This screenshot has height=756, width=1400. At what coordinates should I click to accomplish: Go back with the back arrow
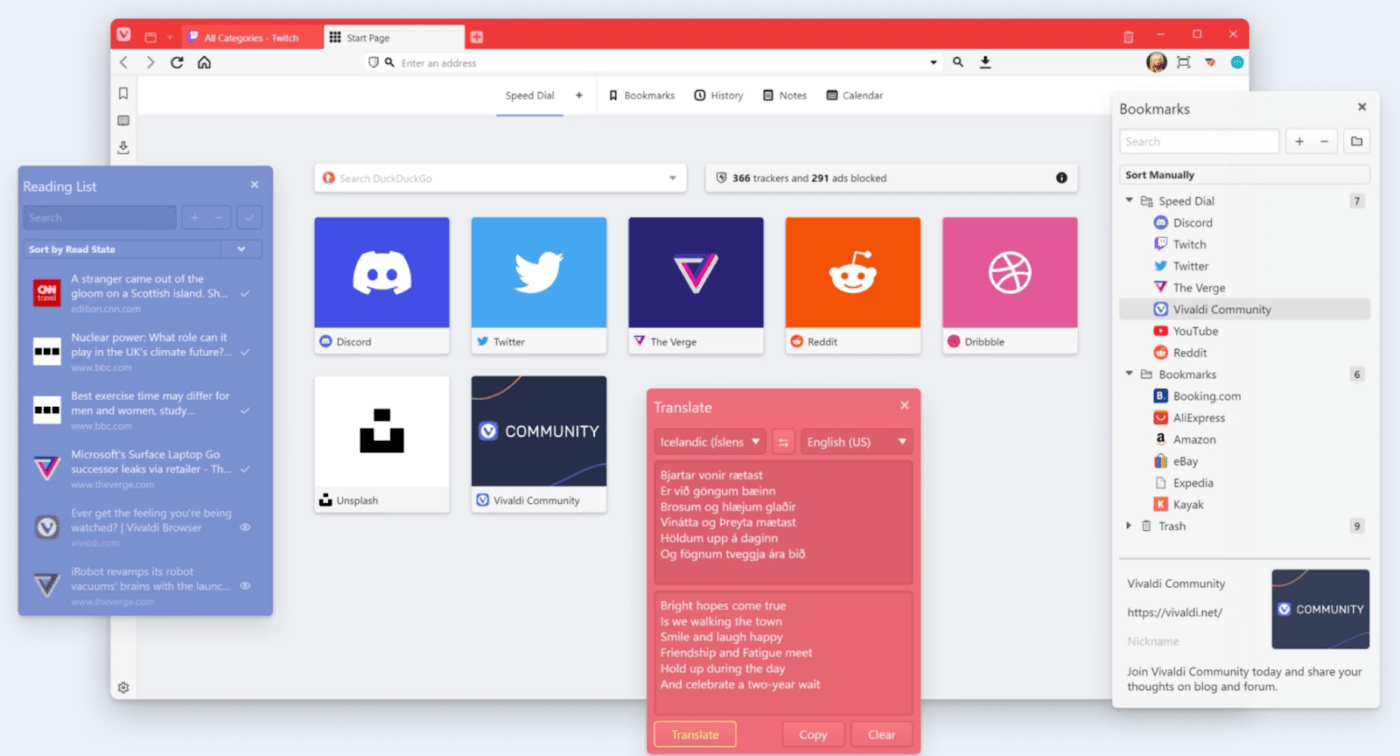pyautogui.click(x=124, y=62)
